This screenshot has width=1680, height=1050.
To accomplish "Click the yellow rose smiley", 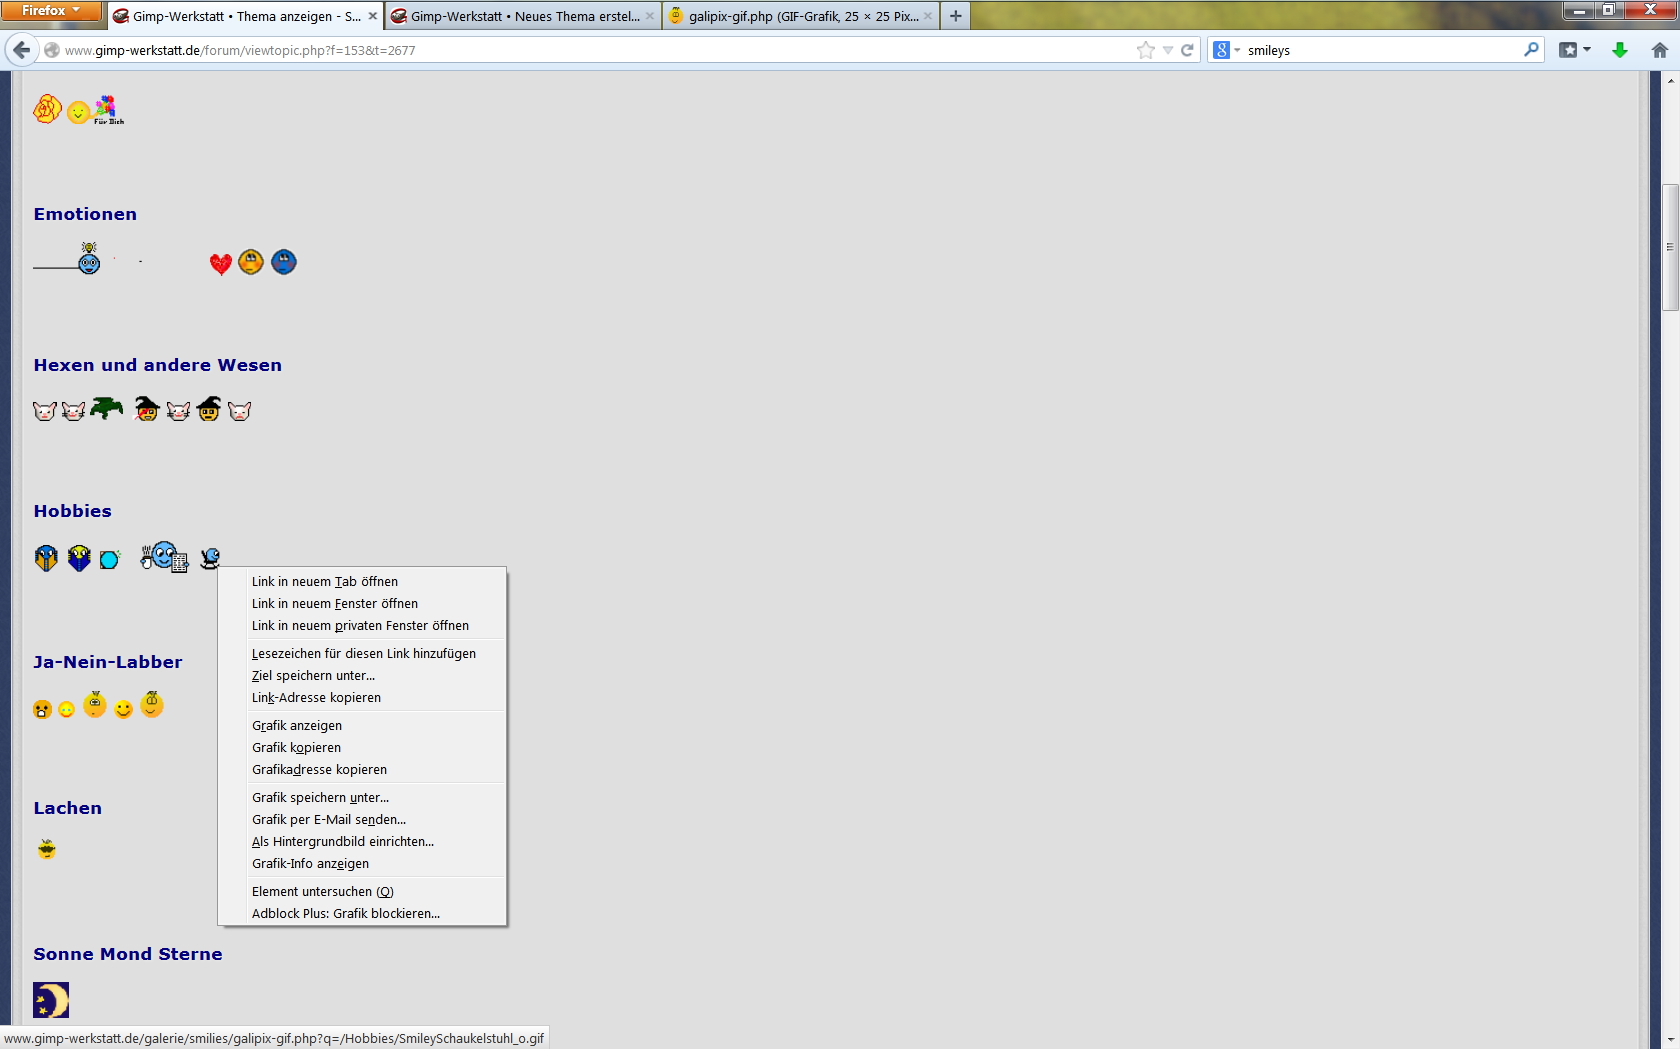I will pyautogui.click(x=47, y=108).
